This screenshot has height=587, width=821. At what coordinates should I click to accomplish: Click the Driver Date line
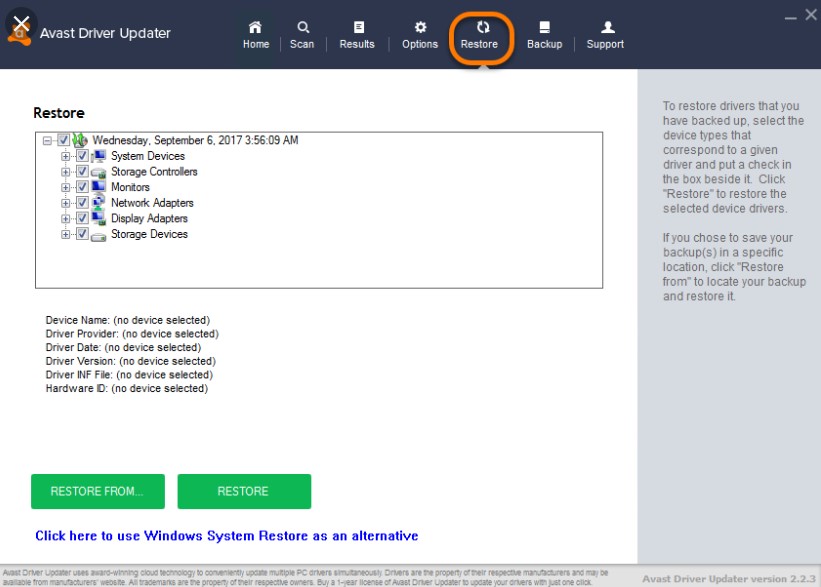click(x=123, y=347)
